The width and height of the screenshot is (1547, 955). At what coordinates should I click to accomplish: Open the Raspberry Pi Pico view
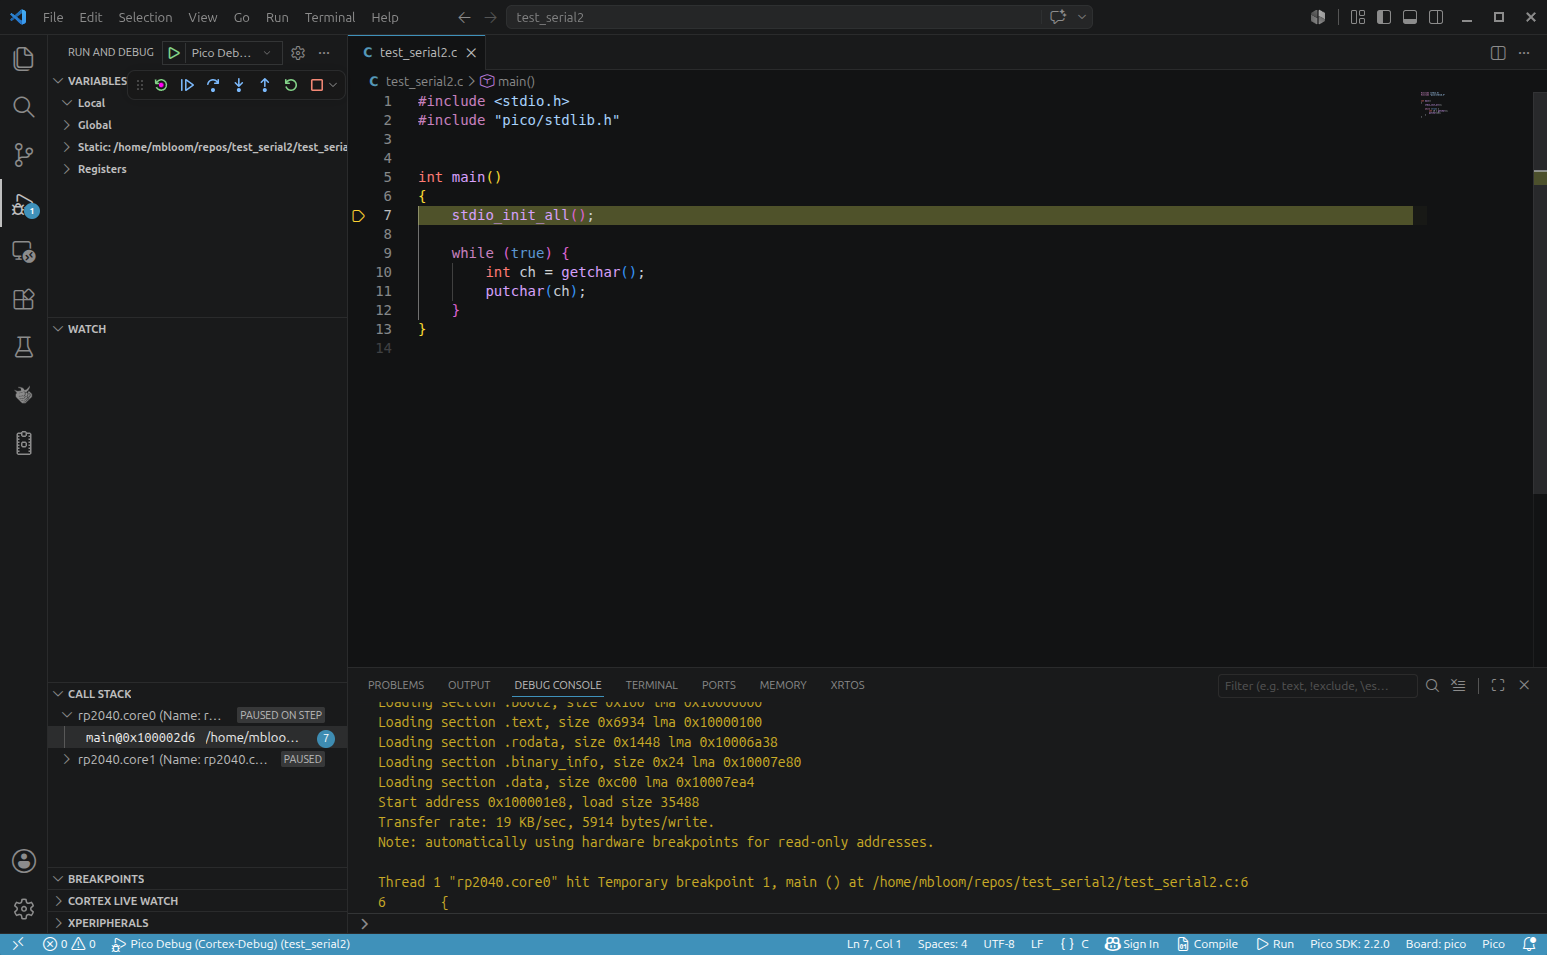click(x=24, y=395)
